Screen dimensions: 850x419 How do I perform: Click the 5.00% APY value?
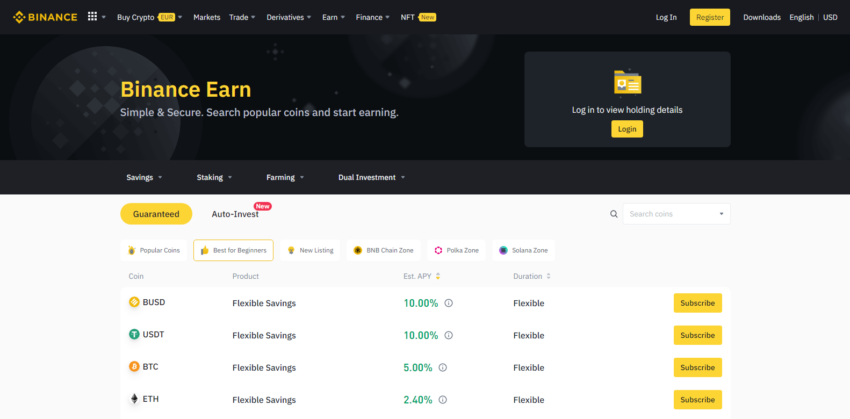pos(418,368)
